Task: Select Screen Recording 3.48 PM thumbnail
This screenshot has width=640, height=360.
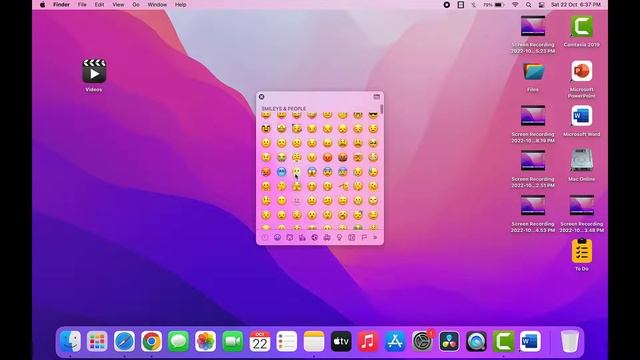Action: [x=582, y=205]
